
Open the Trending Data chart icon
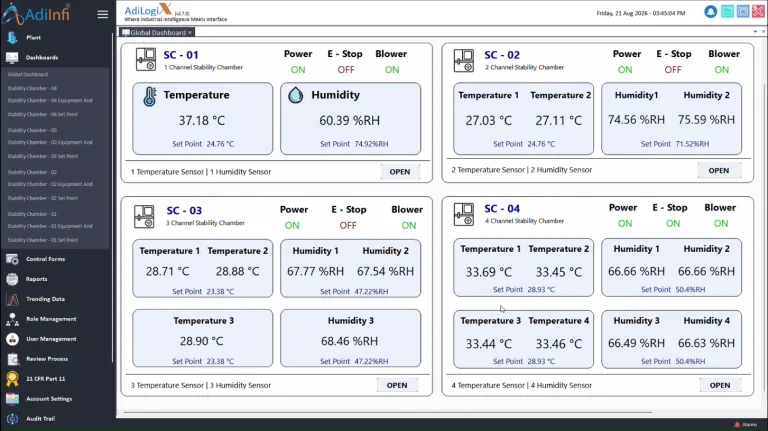12,299
